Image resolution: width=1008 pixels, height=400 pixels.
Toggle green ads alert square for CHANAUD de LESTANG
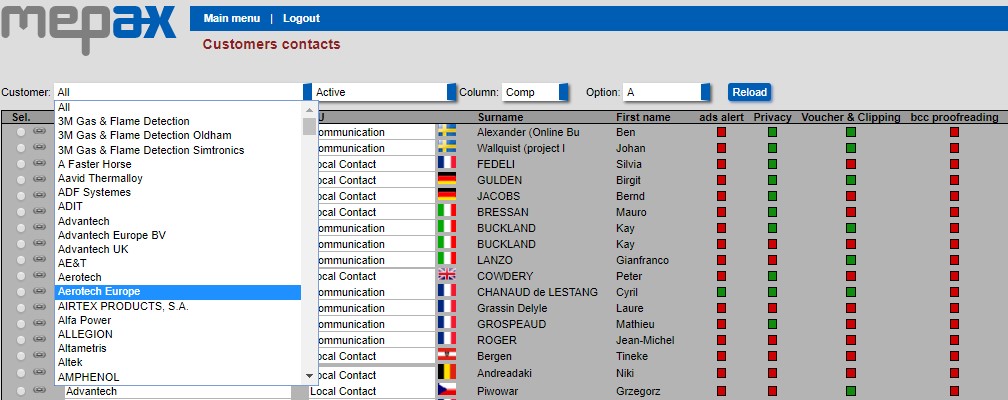coord(721,292)
